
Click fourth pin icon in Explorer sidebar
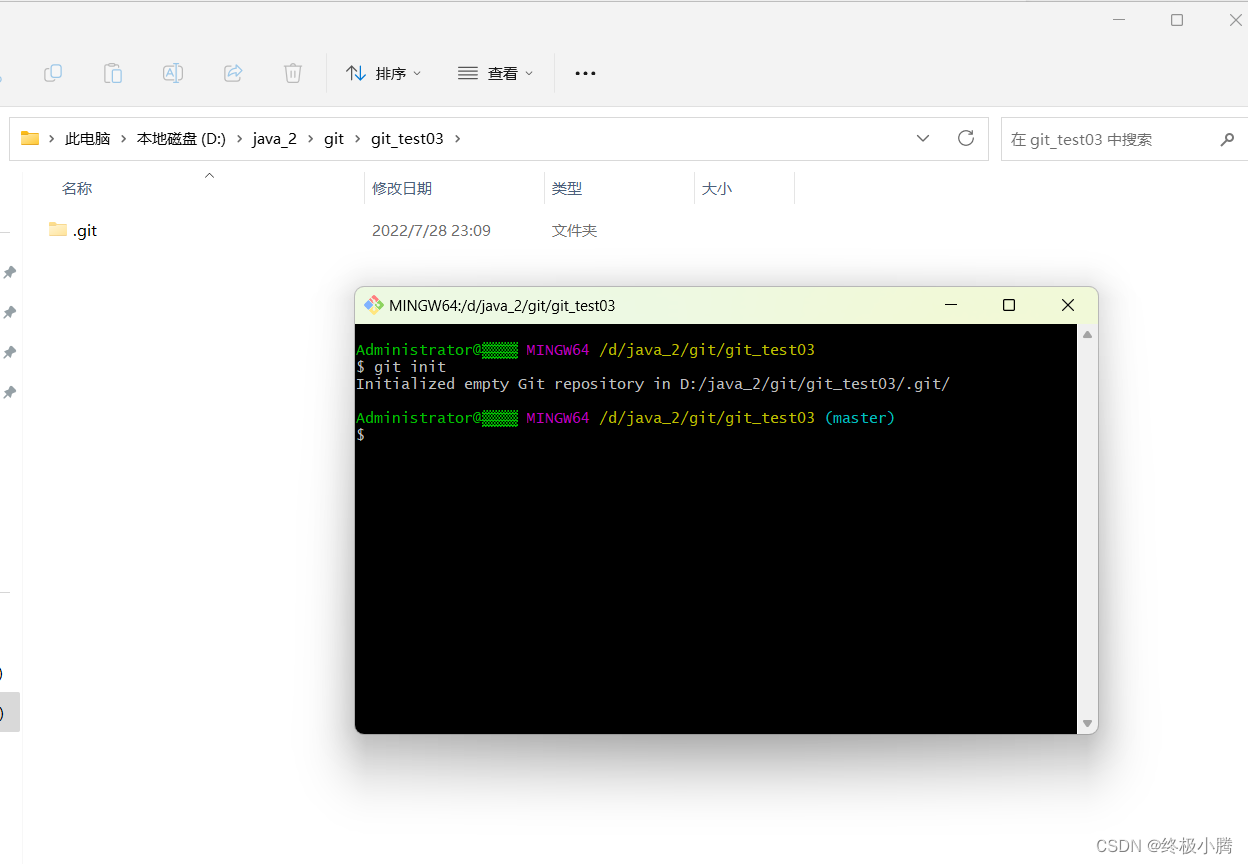click(9, 392)
